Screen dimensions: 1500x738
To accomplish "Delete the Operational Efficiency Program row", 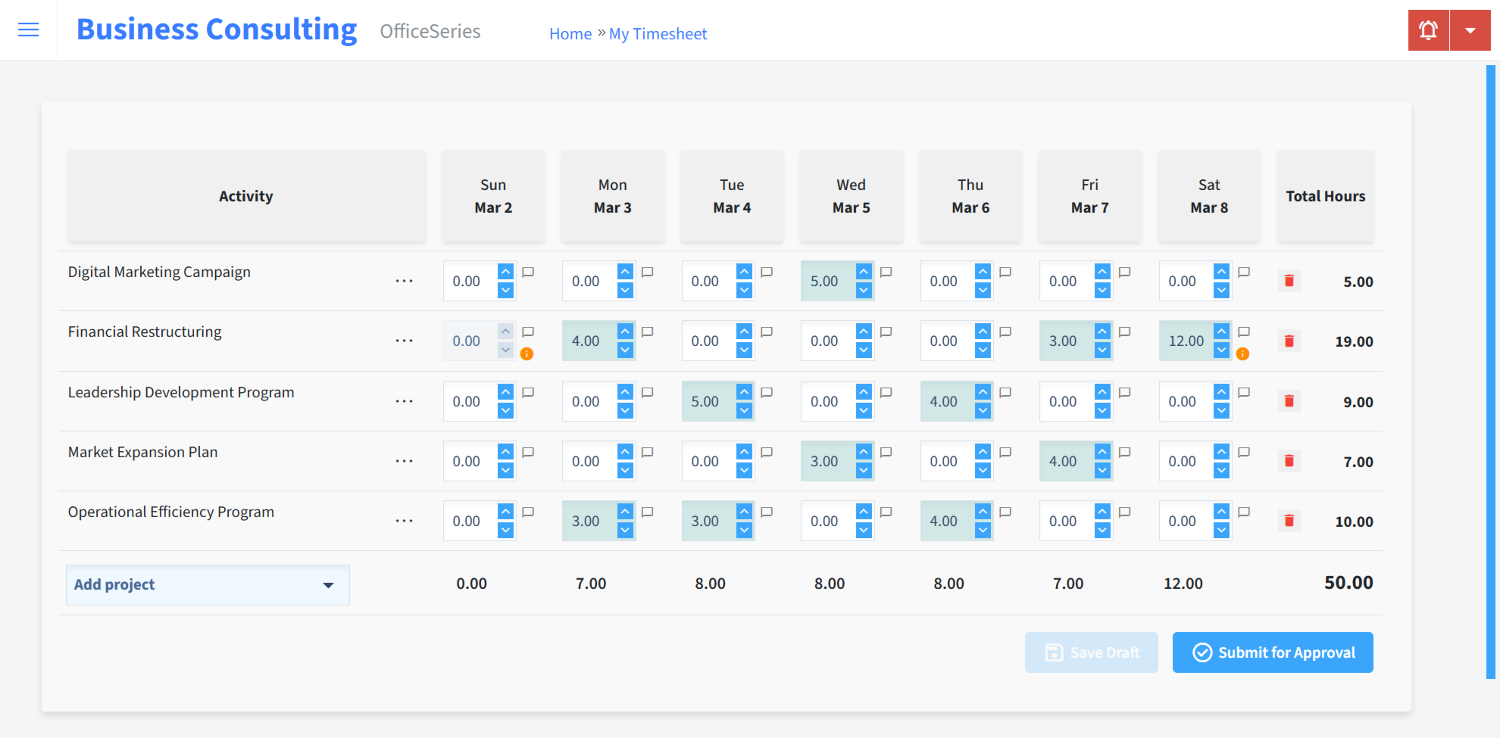I will (1288, 520).
